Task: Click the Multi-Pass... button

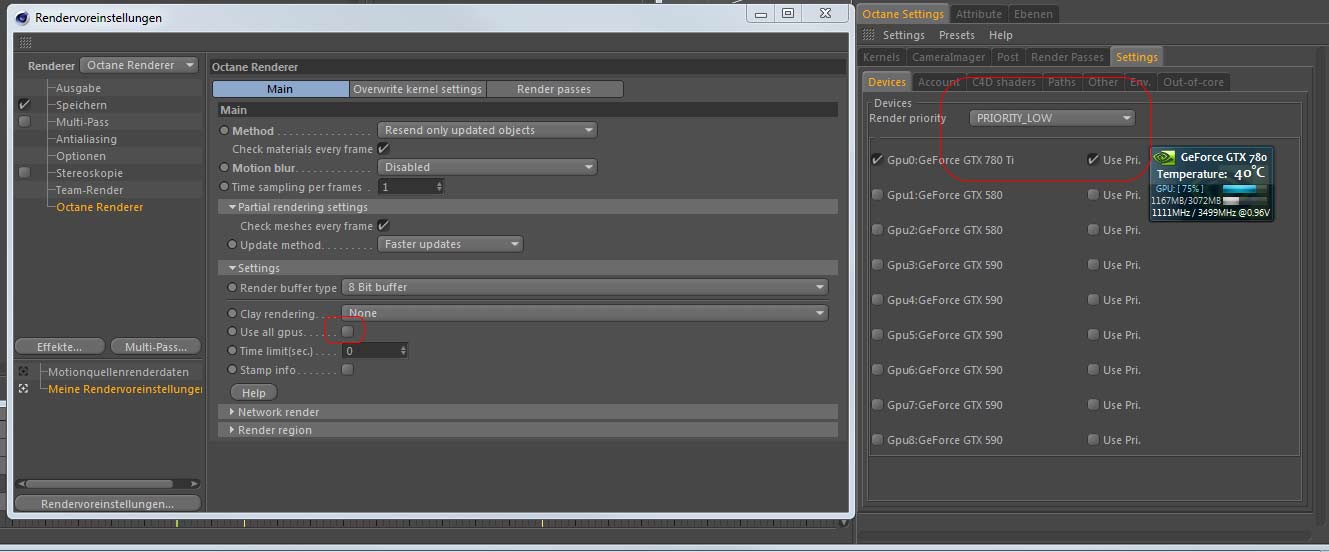Action: [x=156, y=346]
